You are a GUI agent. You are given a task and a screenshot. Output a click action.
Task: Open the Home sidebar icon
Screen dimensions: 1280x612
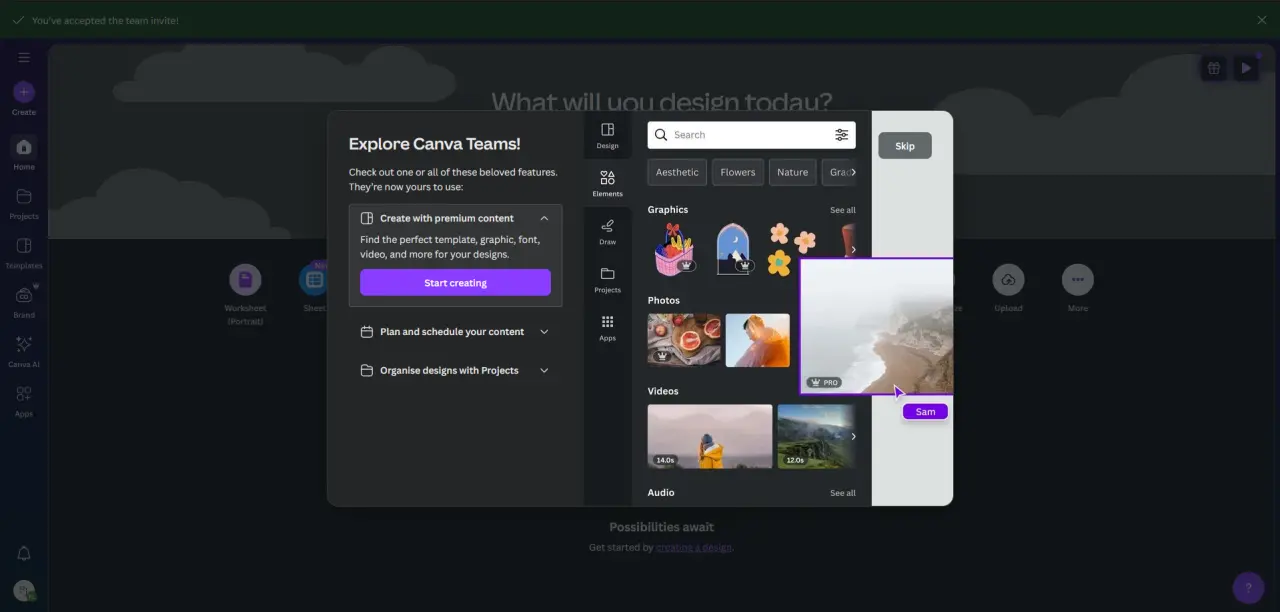point(24,147)
